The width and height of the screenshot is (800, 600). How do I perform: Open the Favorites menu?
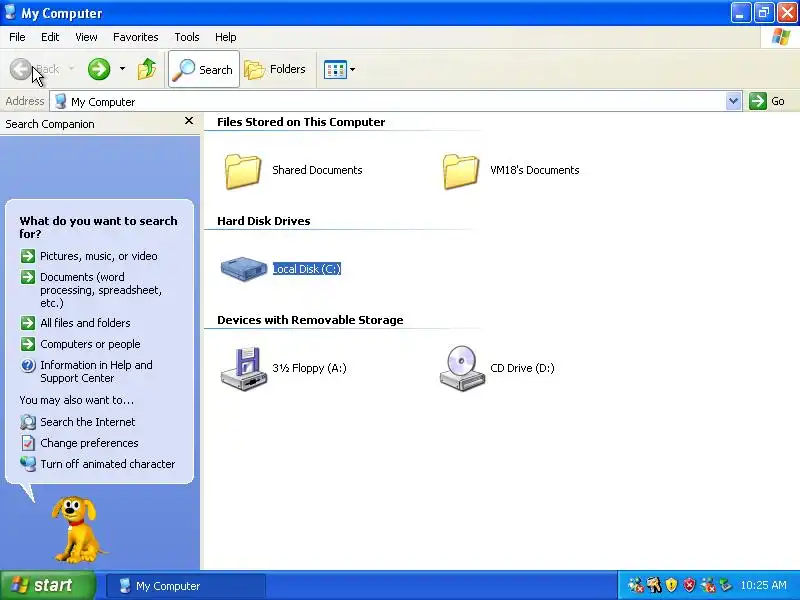136,37
